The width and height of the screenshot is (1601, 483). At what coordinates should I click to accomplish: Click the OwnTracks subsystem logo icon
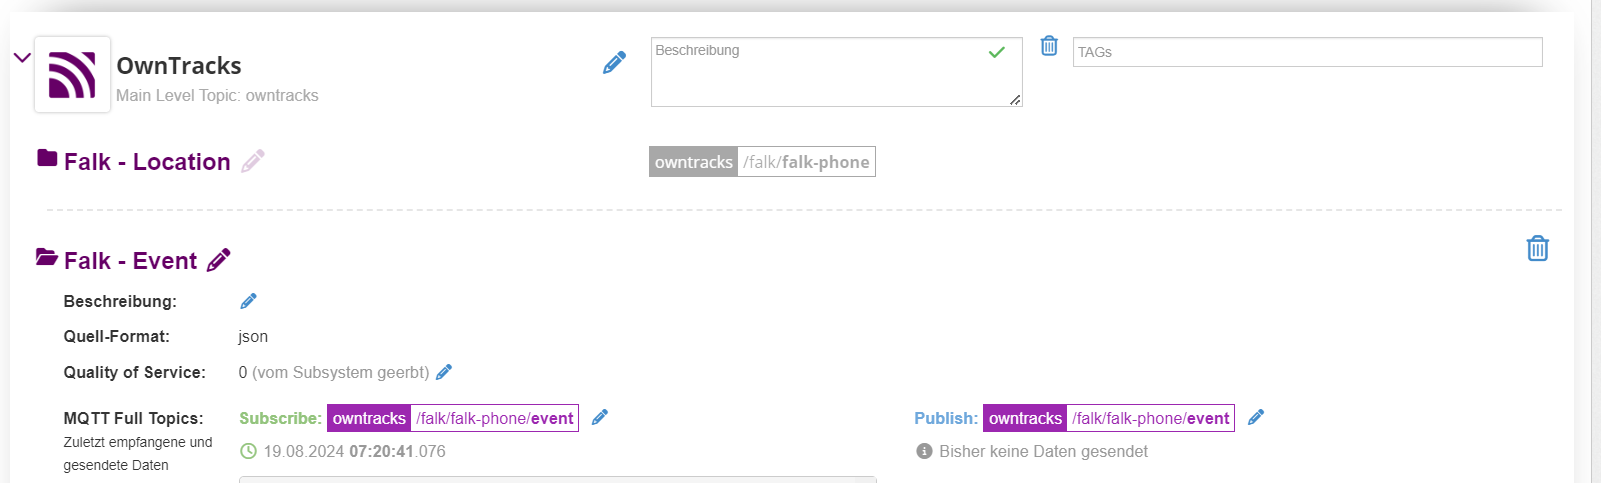click(x=72, y=75)
